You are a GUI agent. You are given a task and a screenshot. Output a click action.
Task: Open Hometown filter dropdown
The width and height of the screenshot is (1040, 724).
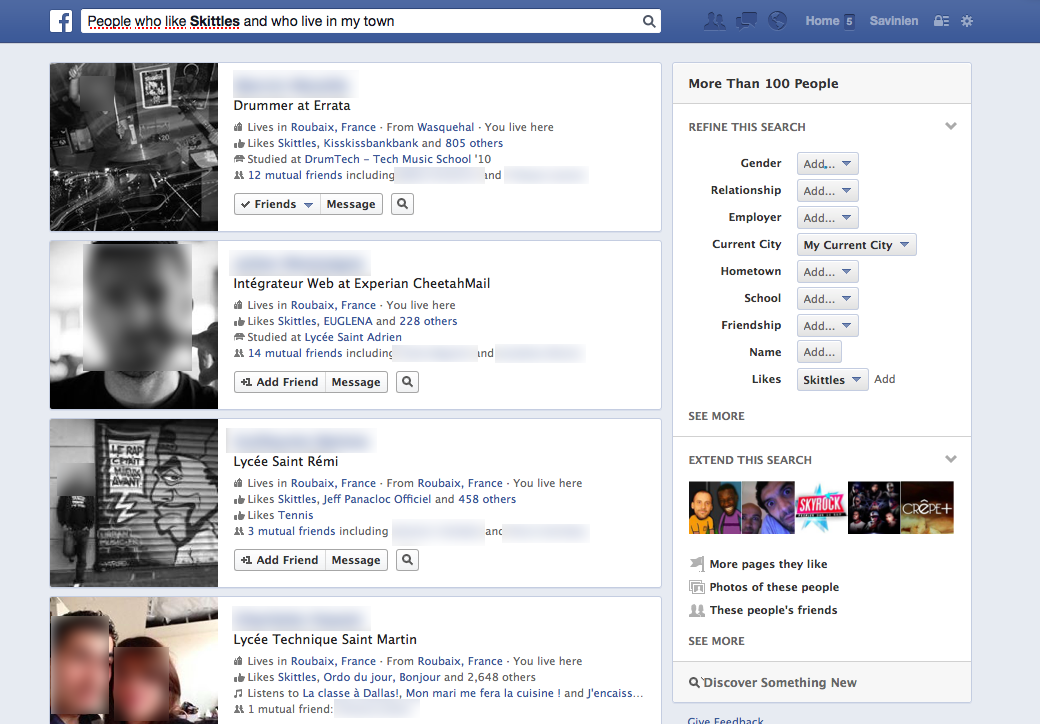click(827, 272)
